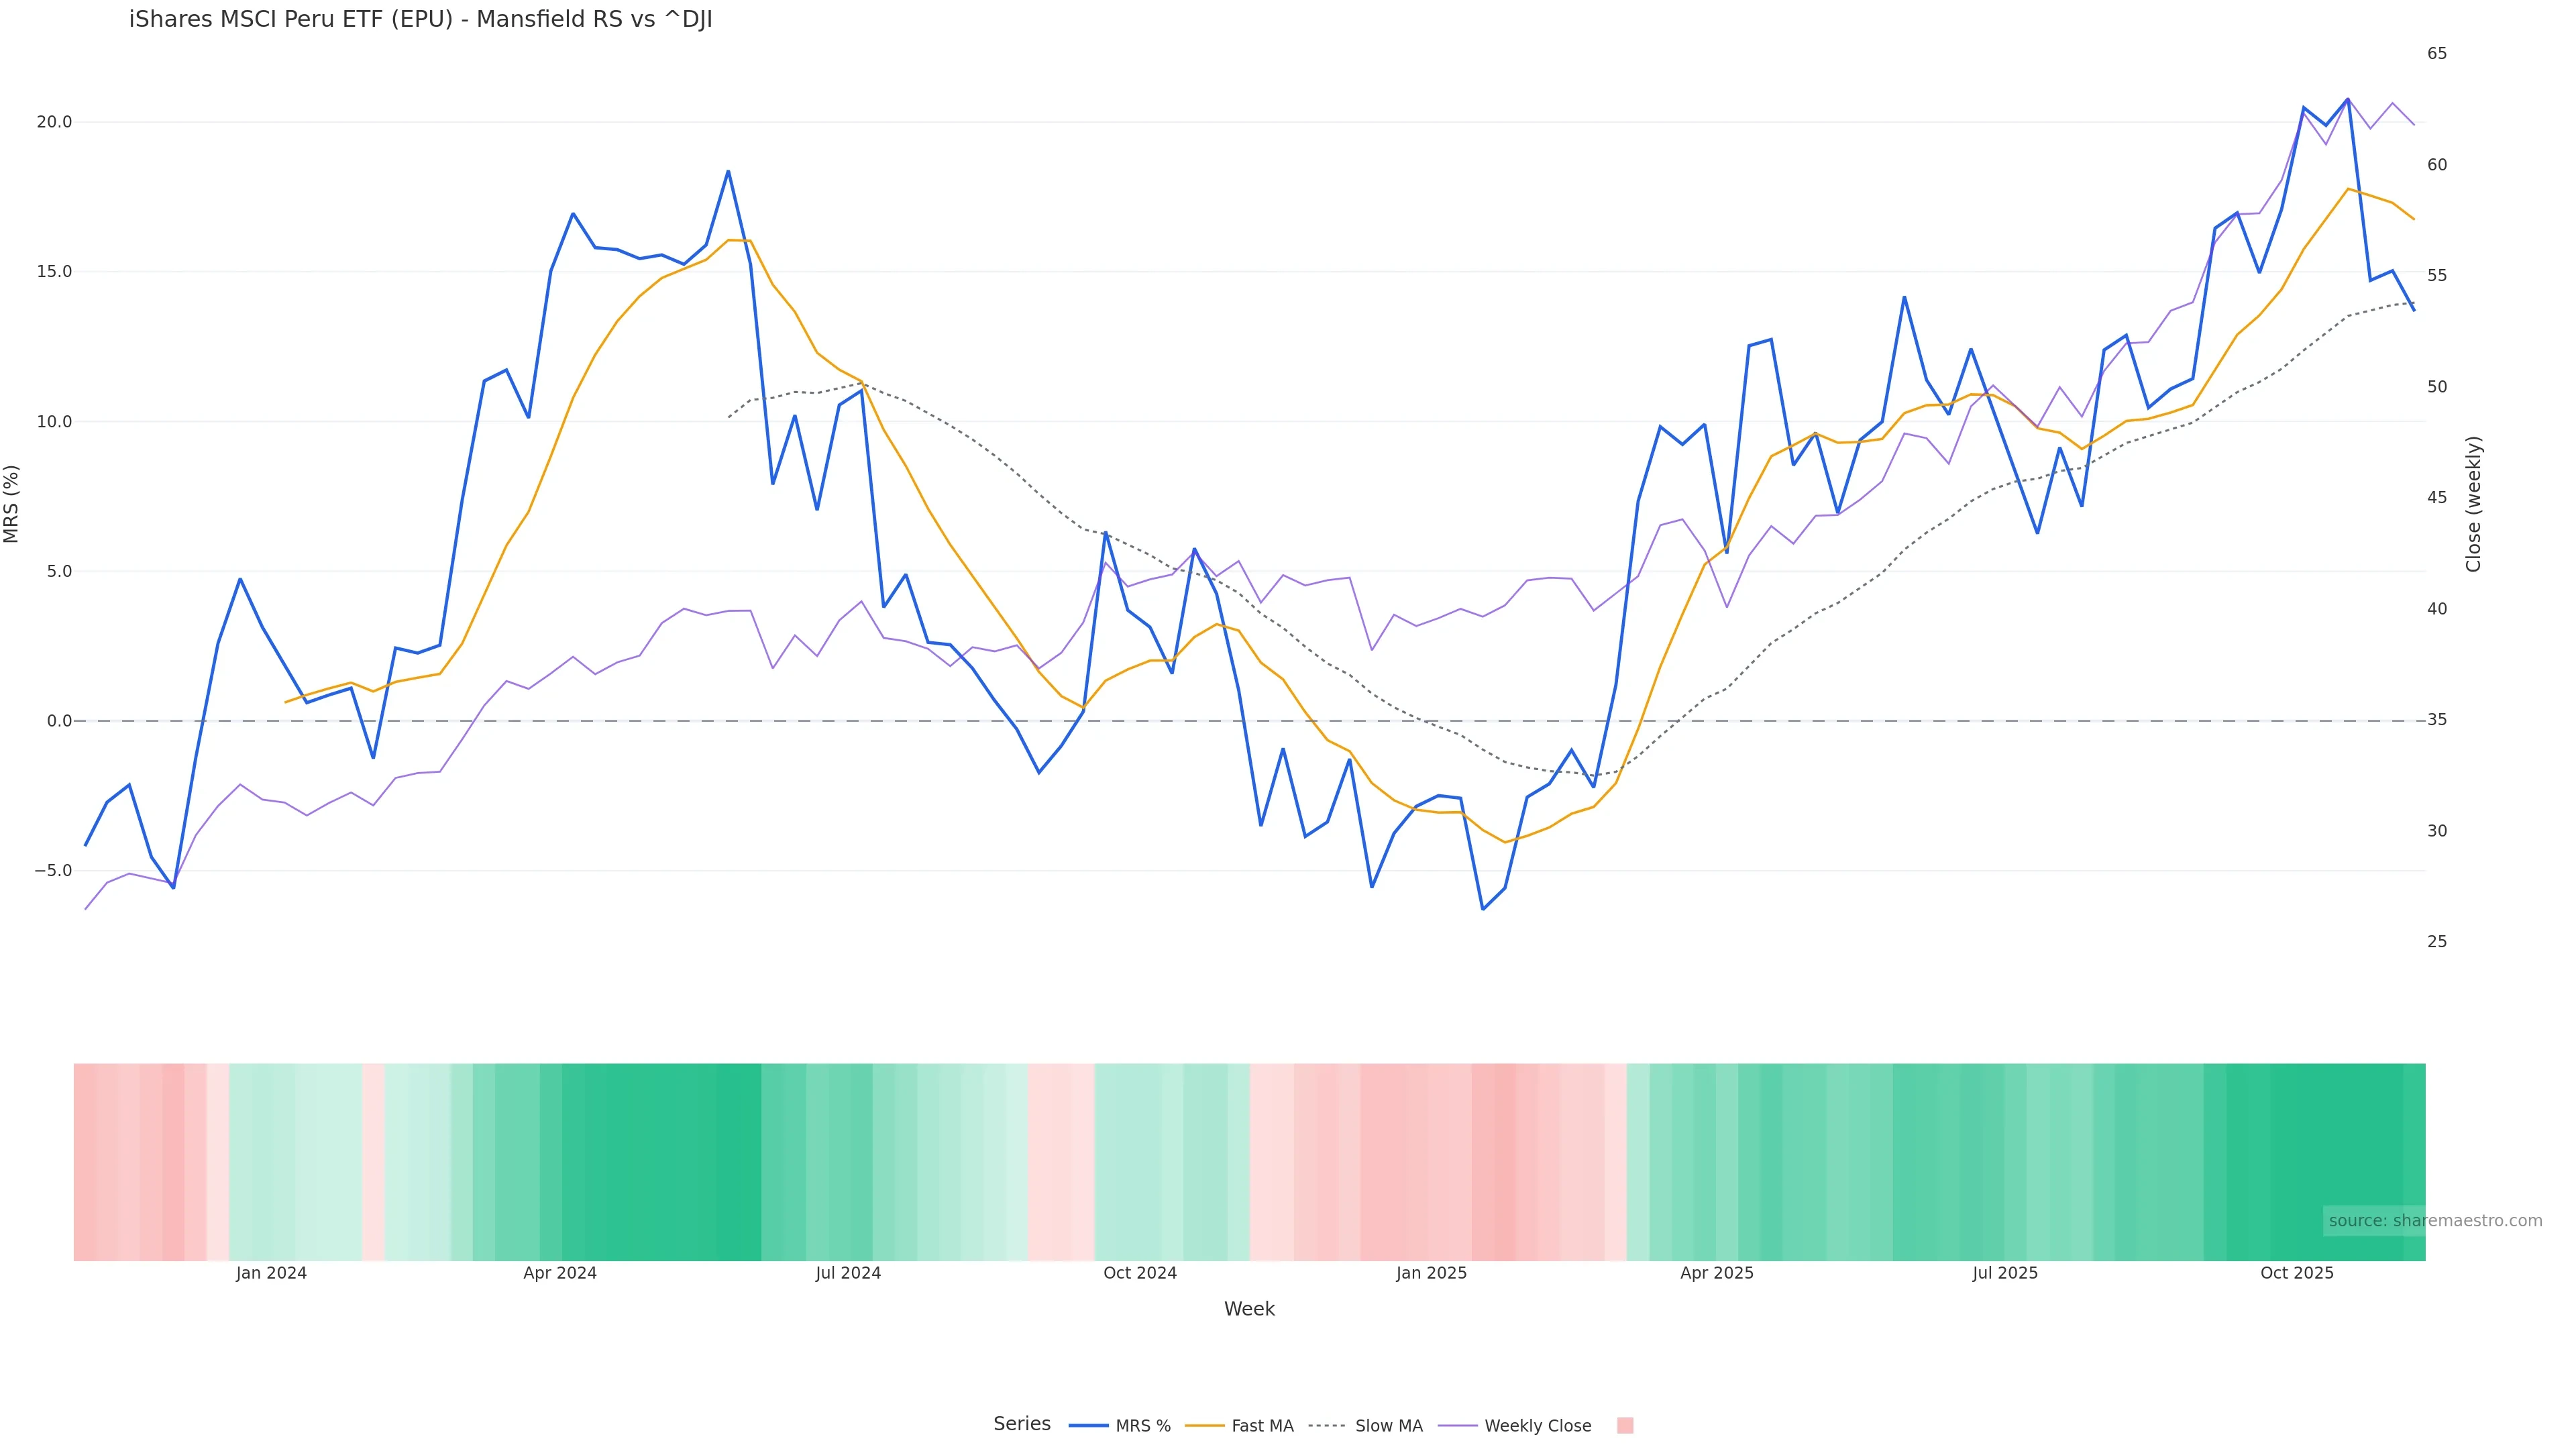Viewport: 2576px width, 1449px height.
Task: Select the Jan 2024 x-axis label
Action: pos(271,1273)
